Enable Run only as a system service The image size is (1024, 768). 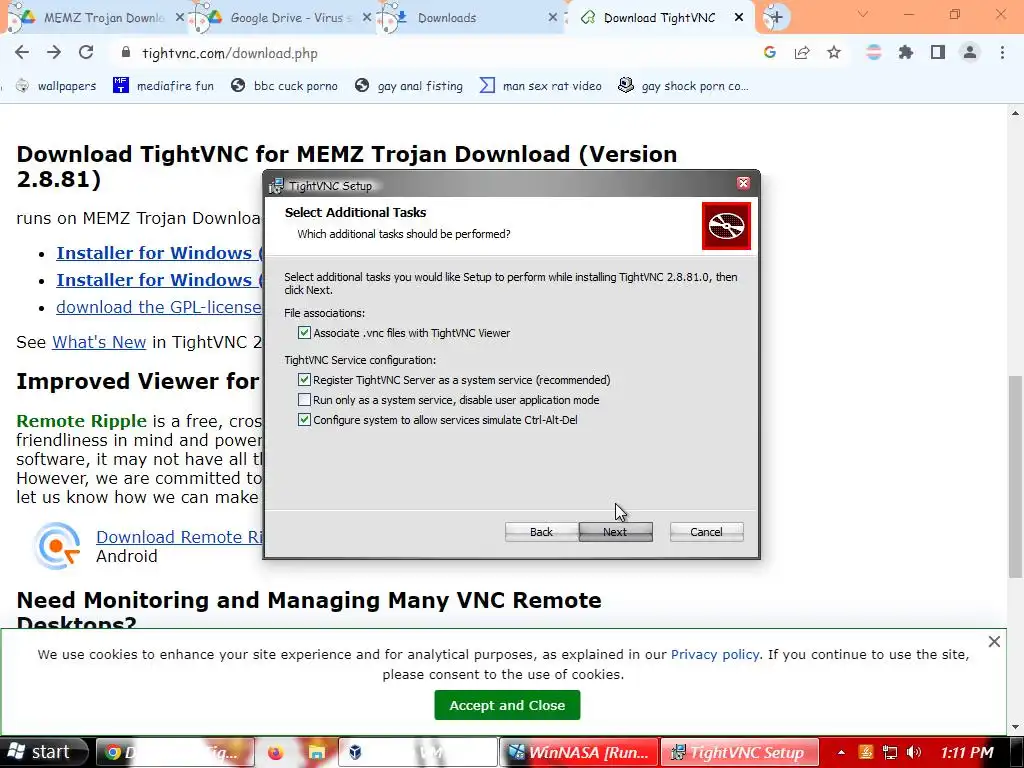[x=304, y=400]
